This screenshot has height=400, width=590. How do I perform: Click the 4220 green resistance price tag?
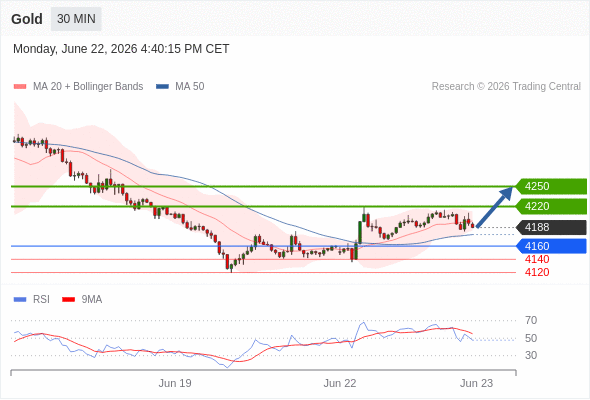tap(550, 206)
